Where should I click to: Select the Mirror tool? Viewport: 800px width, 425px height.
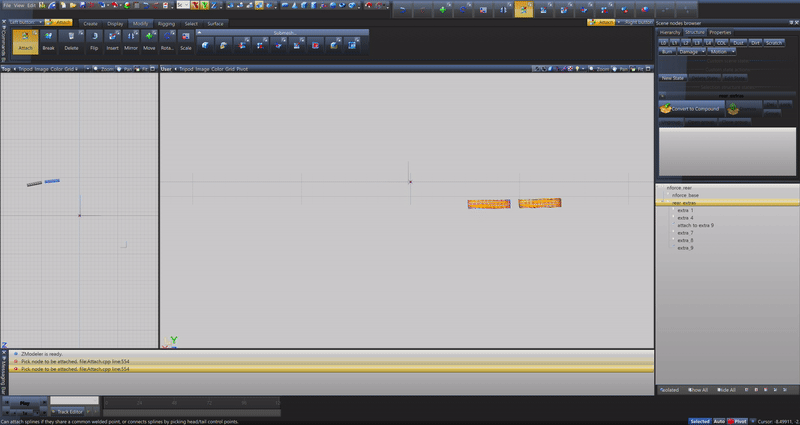coord(131,40)
